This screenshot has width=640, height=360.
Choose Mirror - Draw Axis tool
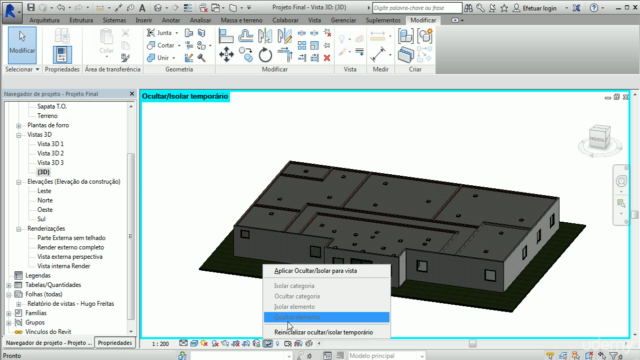[284, 36]
